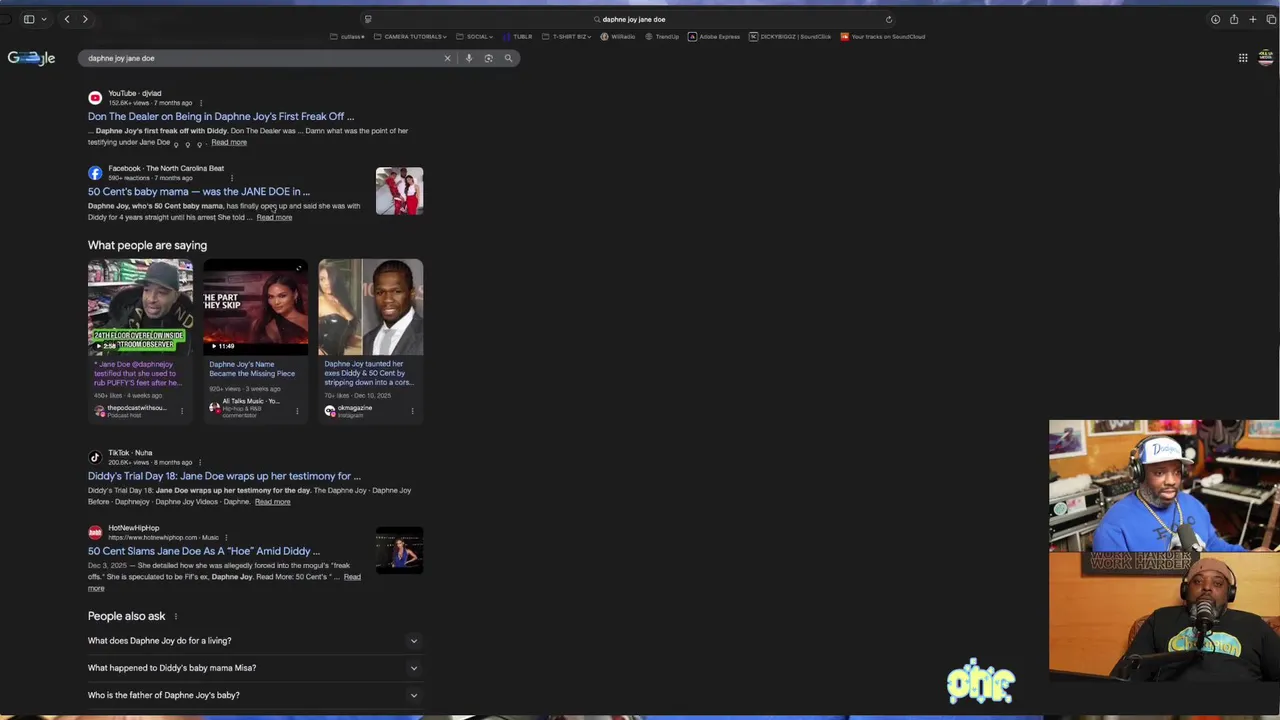Open the TikTok favicon on Nuha result
Image resolution: width=1280 pixels, height=720 pixels.
coord(95,458)
